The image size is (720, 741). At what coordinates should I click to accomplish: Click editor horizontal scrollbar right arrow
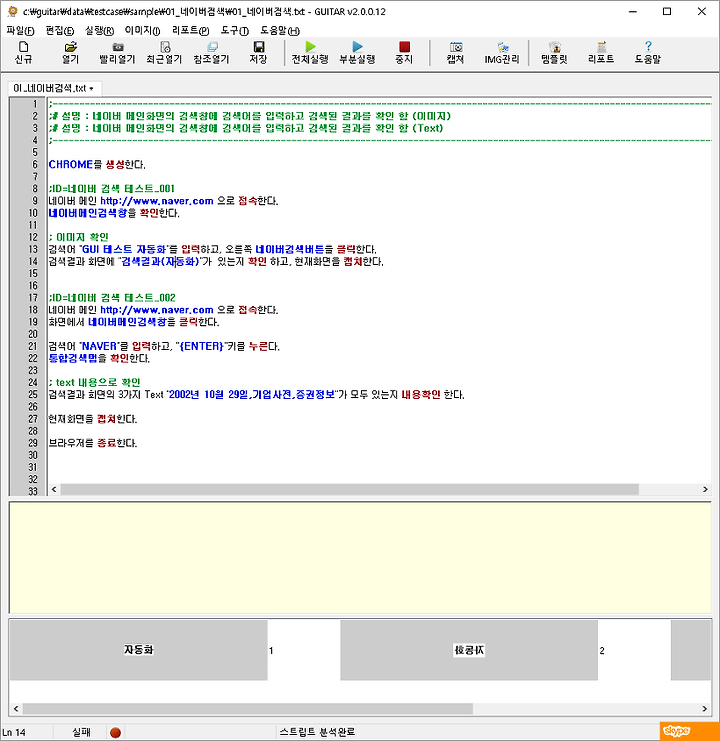pyautogui.click(x=705, y=489)
